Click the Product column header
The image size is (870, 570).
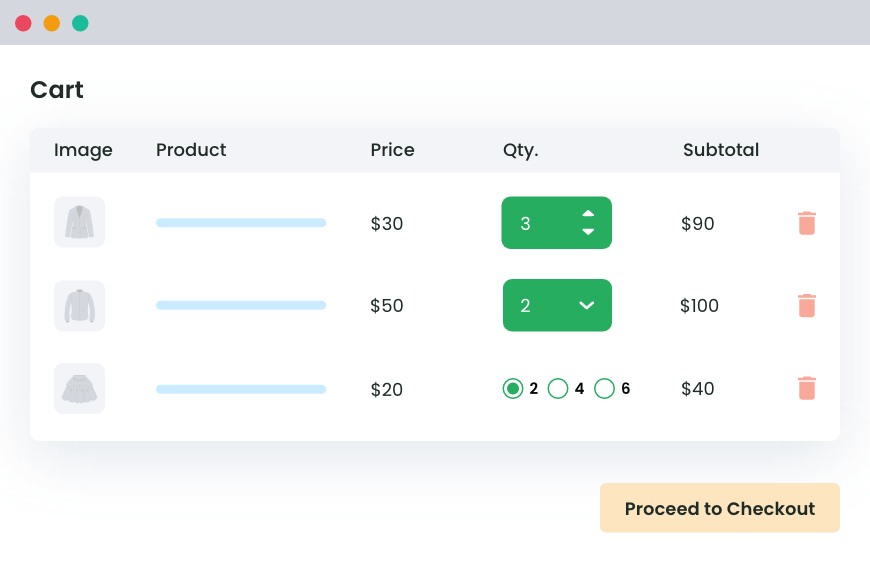pyautogui.click(x=191, y=150)
